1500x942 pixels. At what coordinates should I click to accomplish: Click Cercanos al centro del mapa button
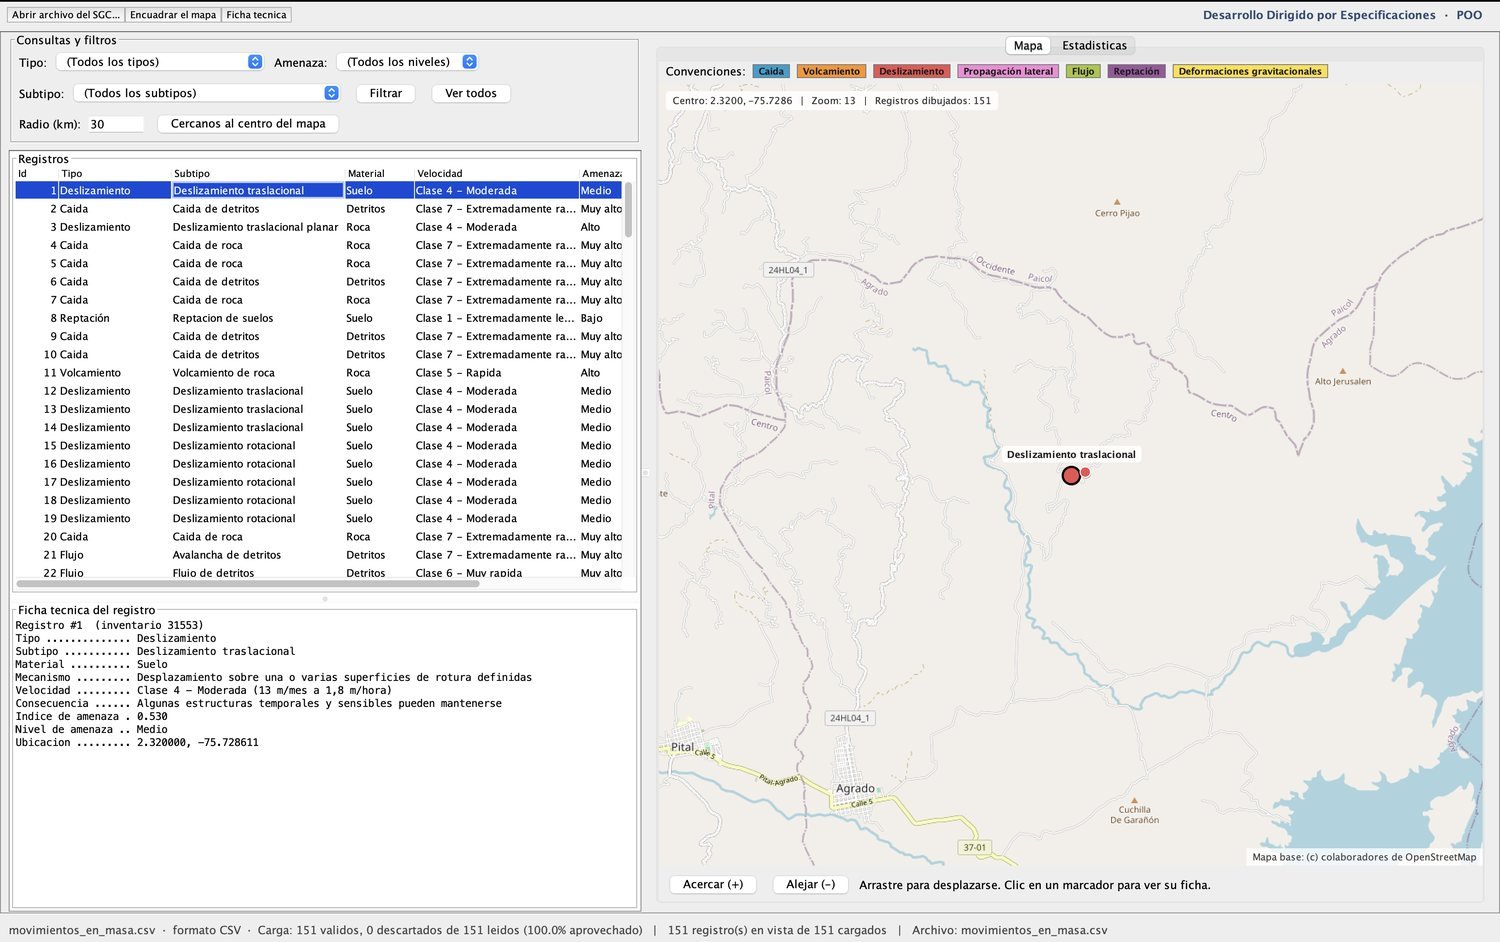point(248,124)
